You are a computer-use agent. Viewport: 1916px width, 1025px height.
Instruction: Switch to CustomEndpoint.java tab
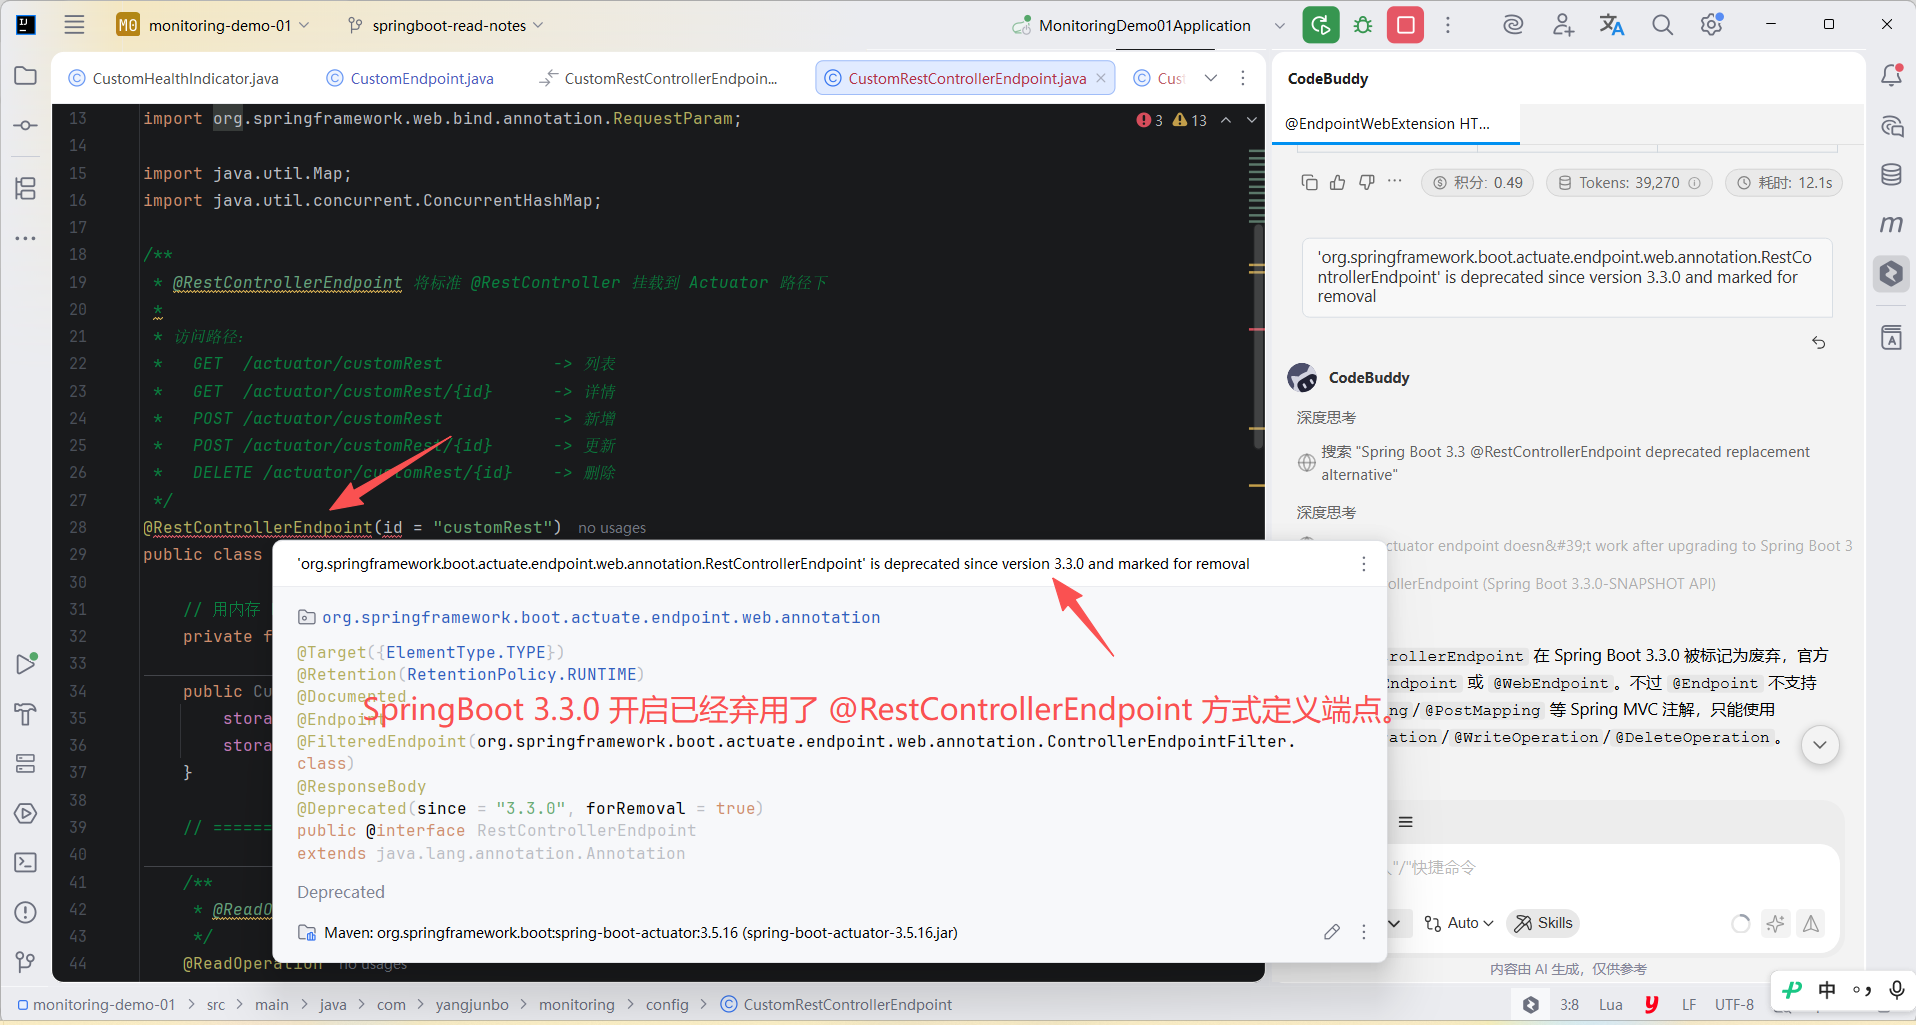[410, 78]
